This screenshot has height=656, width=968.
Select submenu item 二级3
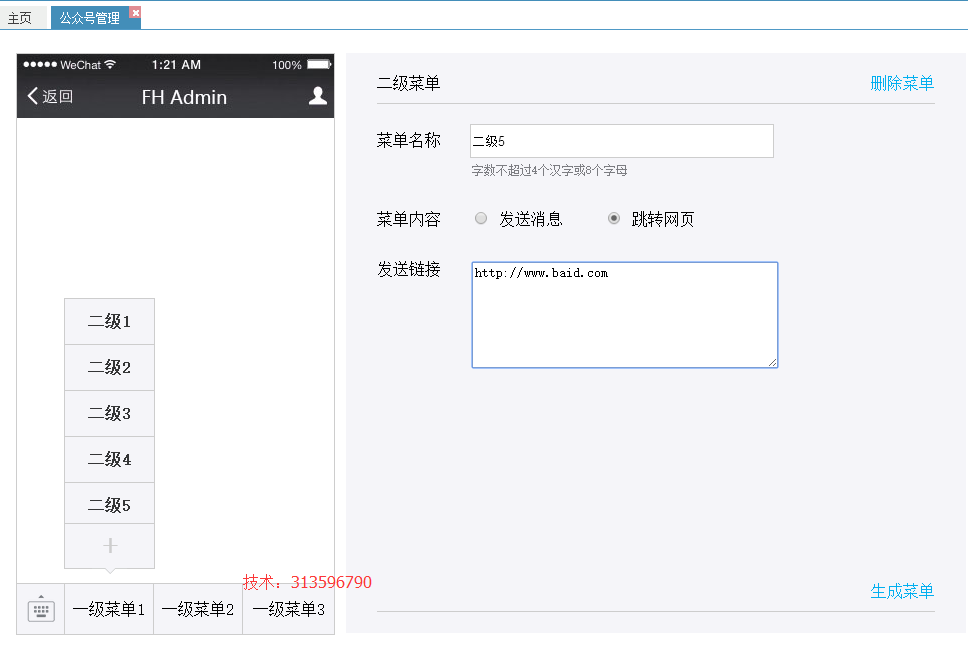click(x=109, y=413)
